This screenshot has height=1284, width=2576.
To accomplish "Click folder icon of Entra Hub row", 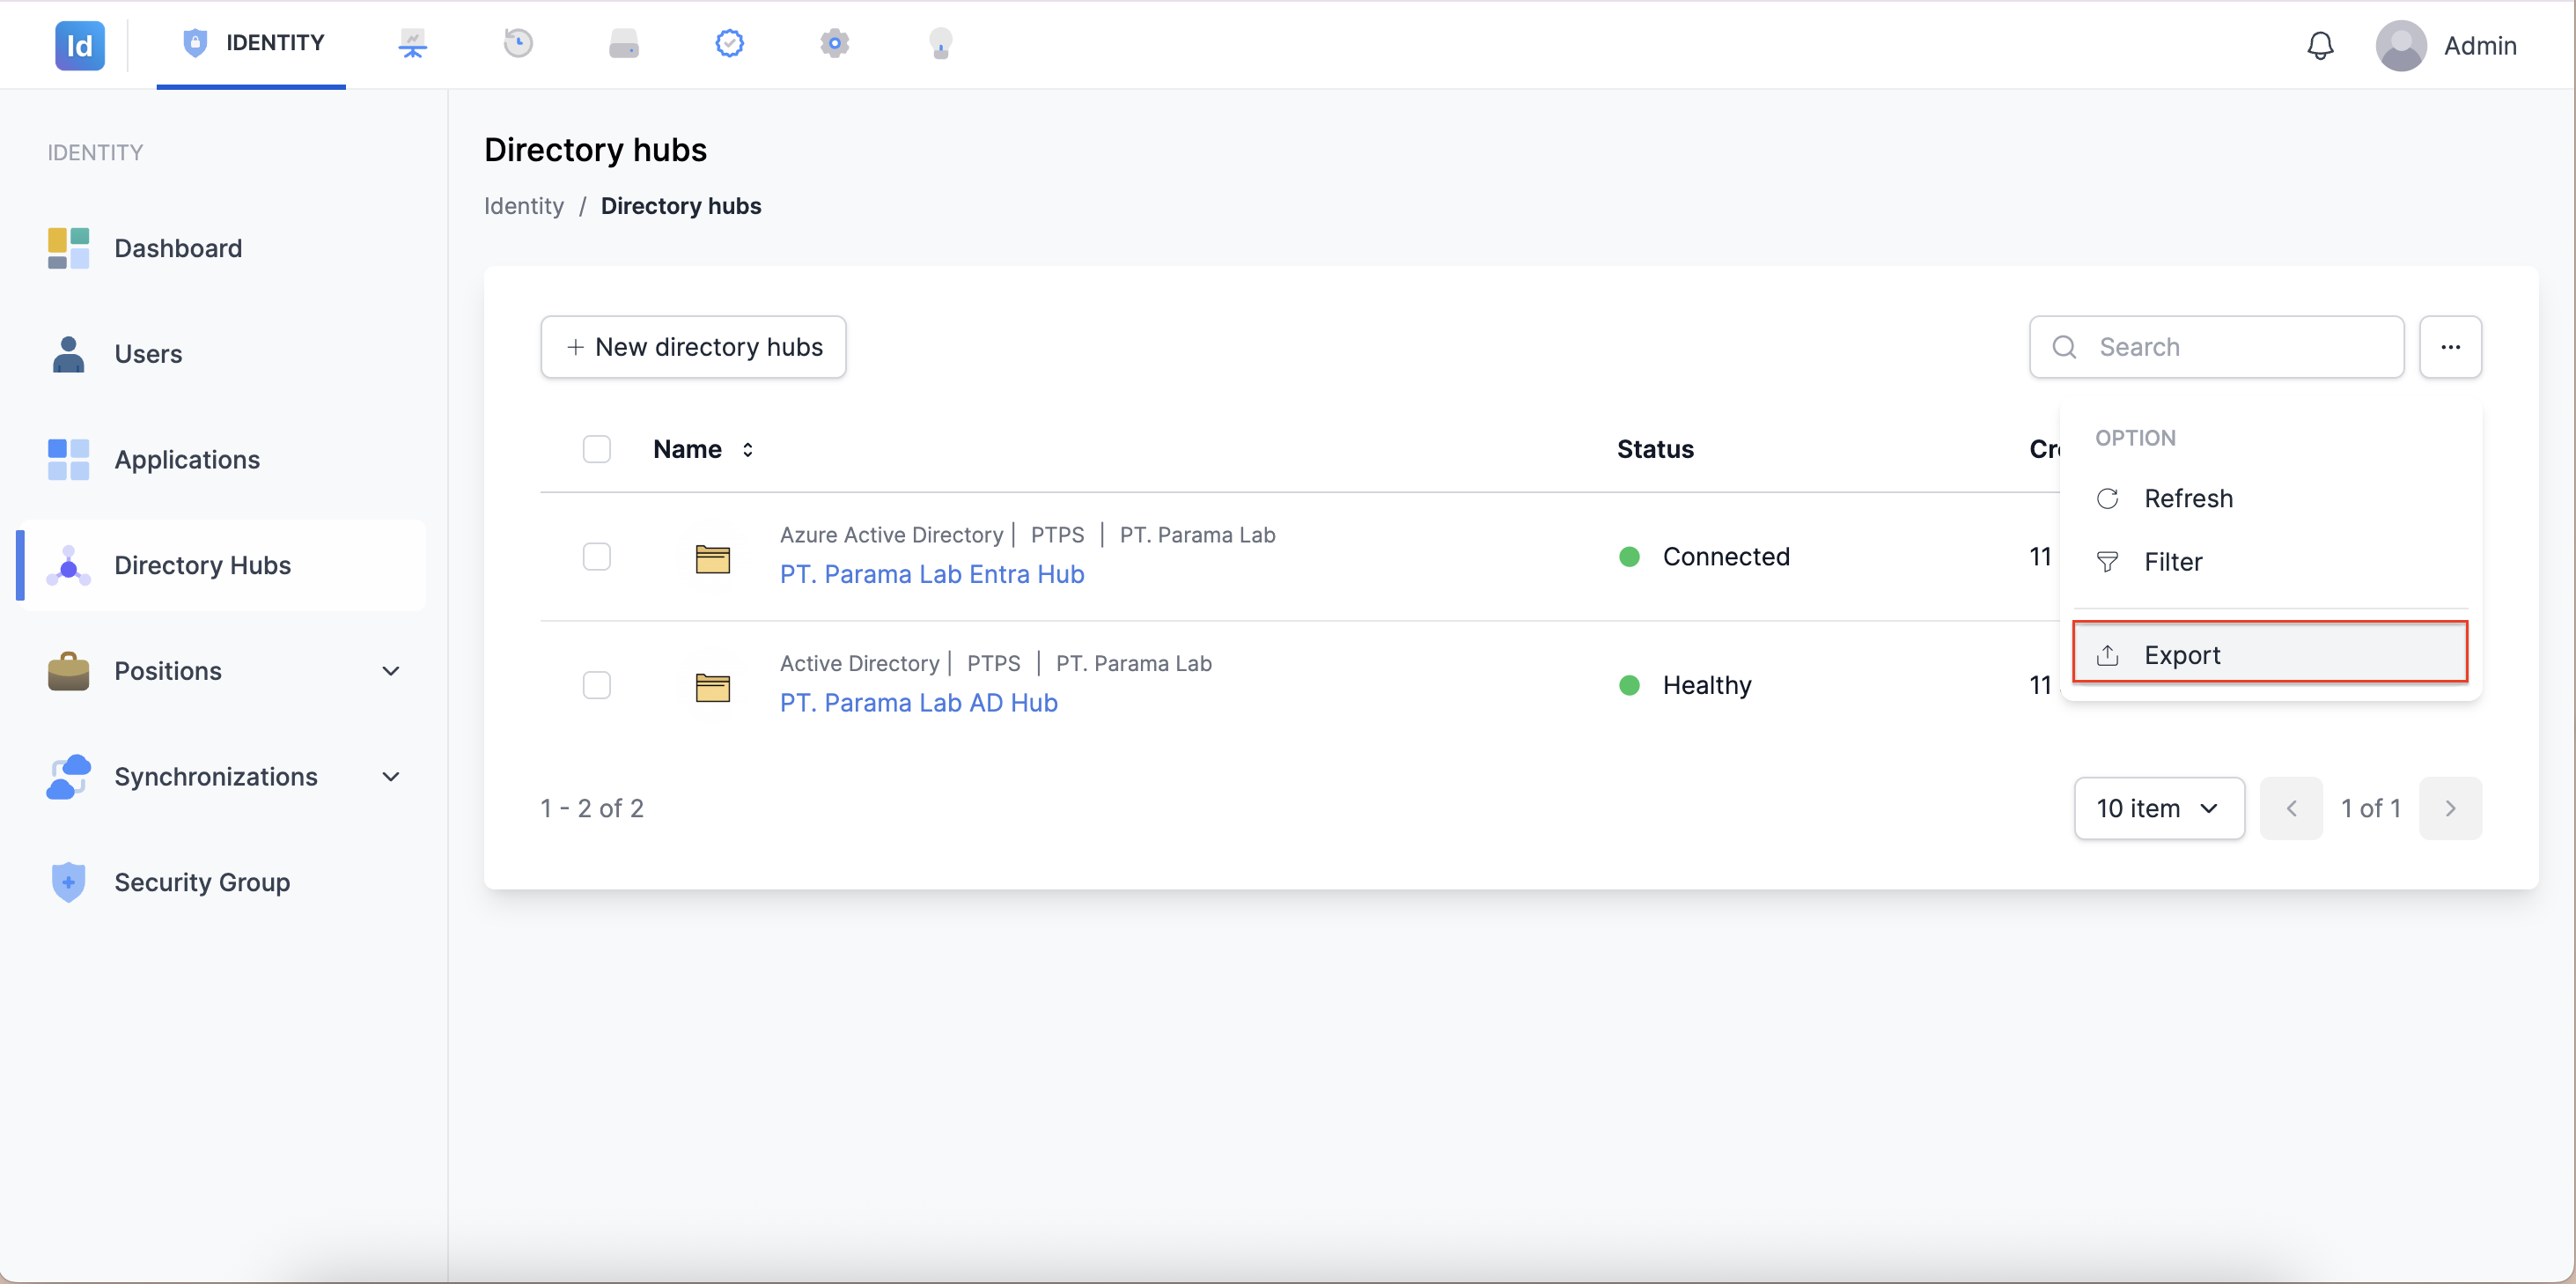I will (x=712, y=558).
